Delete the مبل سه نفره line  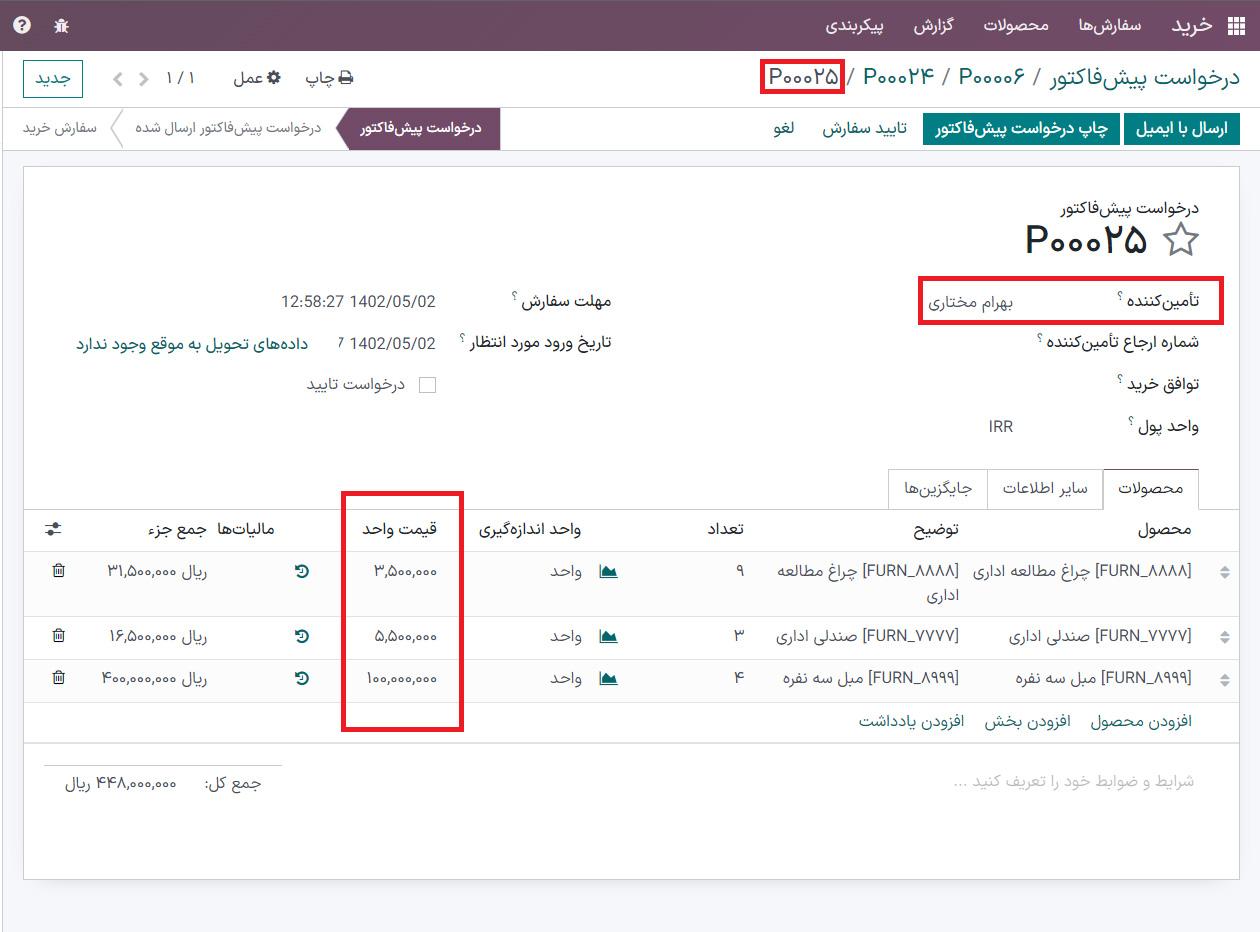click(58, 678)
